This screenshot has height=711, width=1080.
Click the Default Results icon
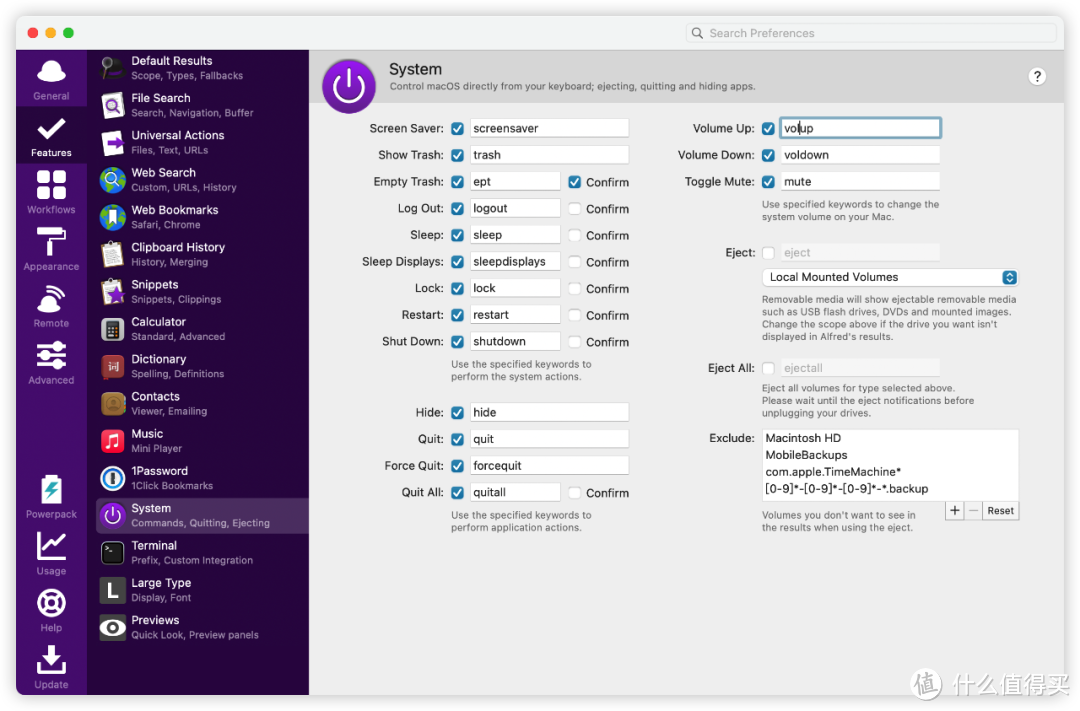pyautogui.click(x=112, y=68)
